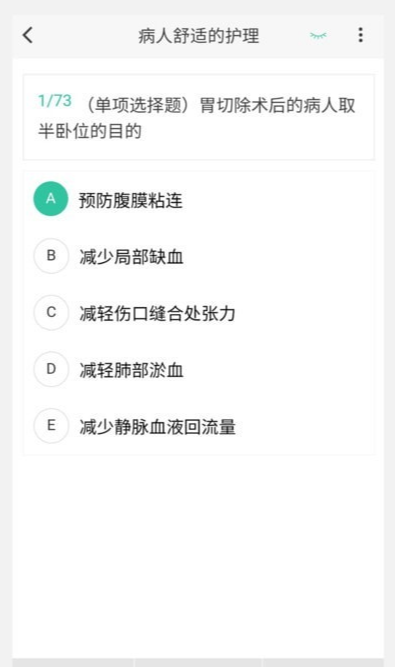
Task: Pick answer text 减轻伤口缝合处张力
Action: coord(157,314)
